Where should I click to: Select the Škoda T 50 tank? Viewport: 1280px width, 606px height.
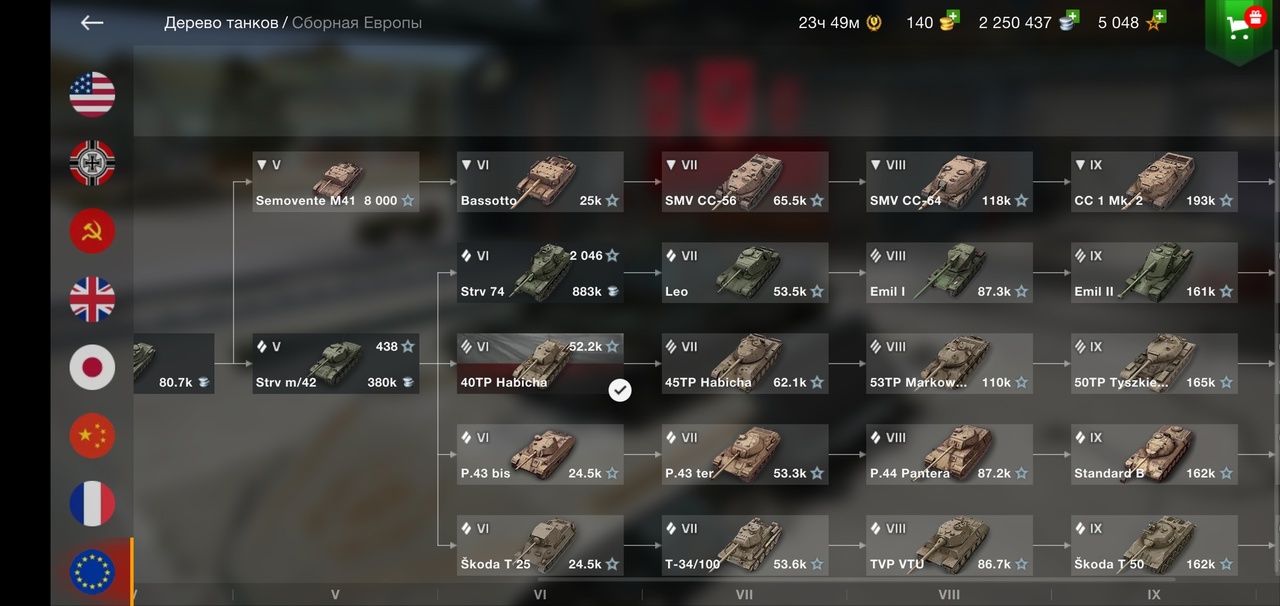pyautogui.click(x=1154, y=545)
